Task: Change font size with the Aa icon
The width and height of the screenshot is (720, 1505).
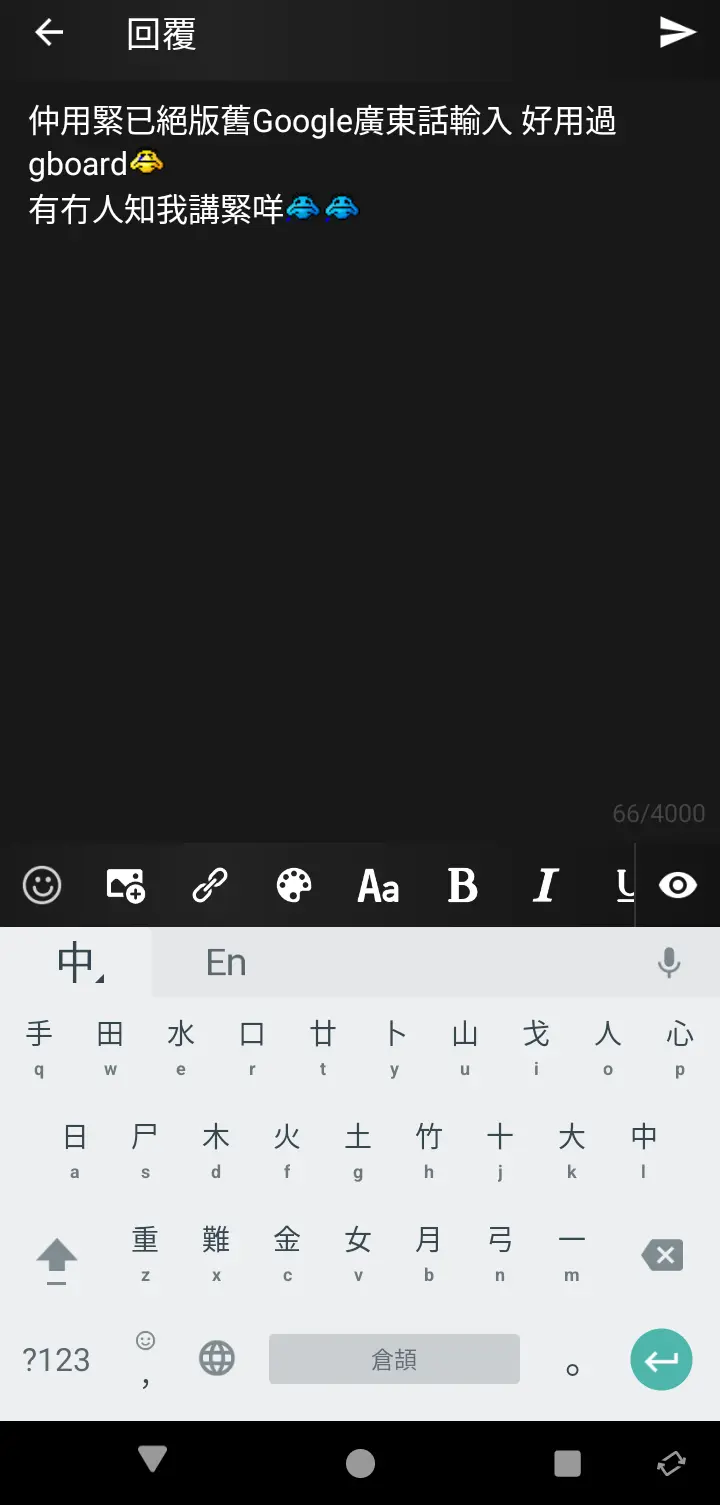Action: [x=378, y=885]
